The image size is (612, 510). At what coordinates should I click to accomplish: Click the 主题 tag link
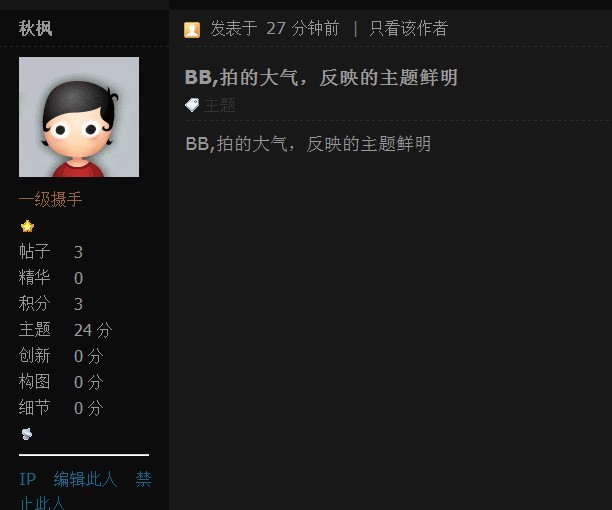tap(220, 105)
